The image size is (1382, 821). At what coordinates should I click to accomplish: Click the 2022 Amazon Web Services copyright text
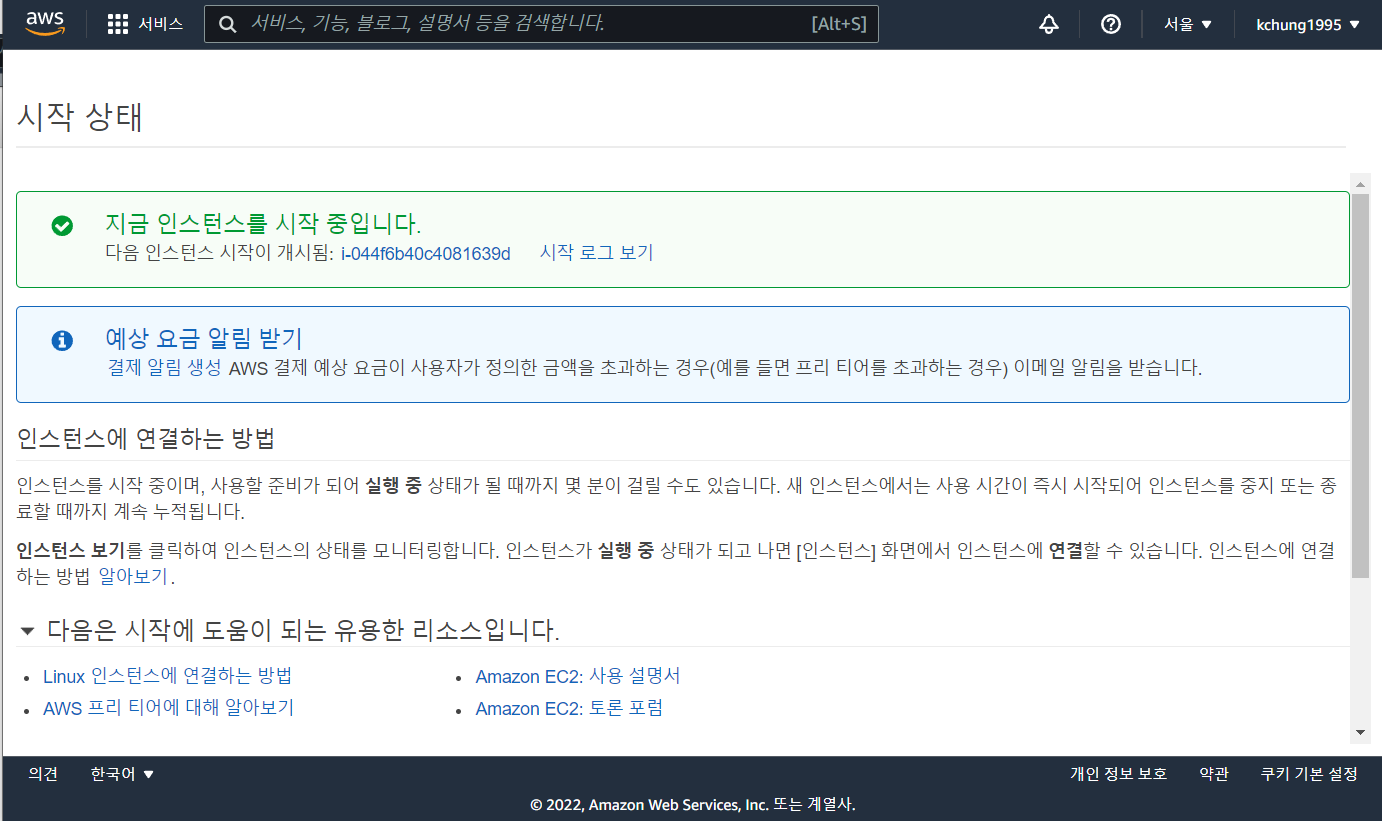point(693,804)
